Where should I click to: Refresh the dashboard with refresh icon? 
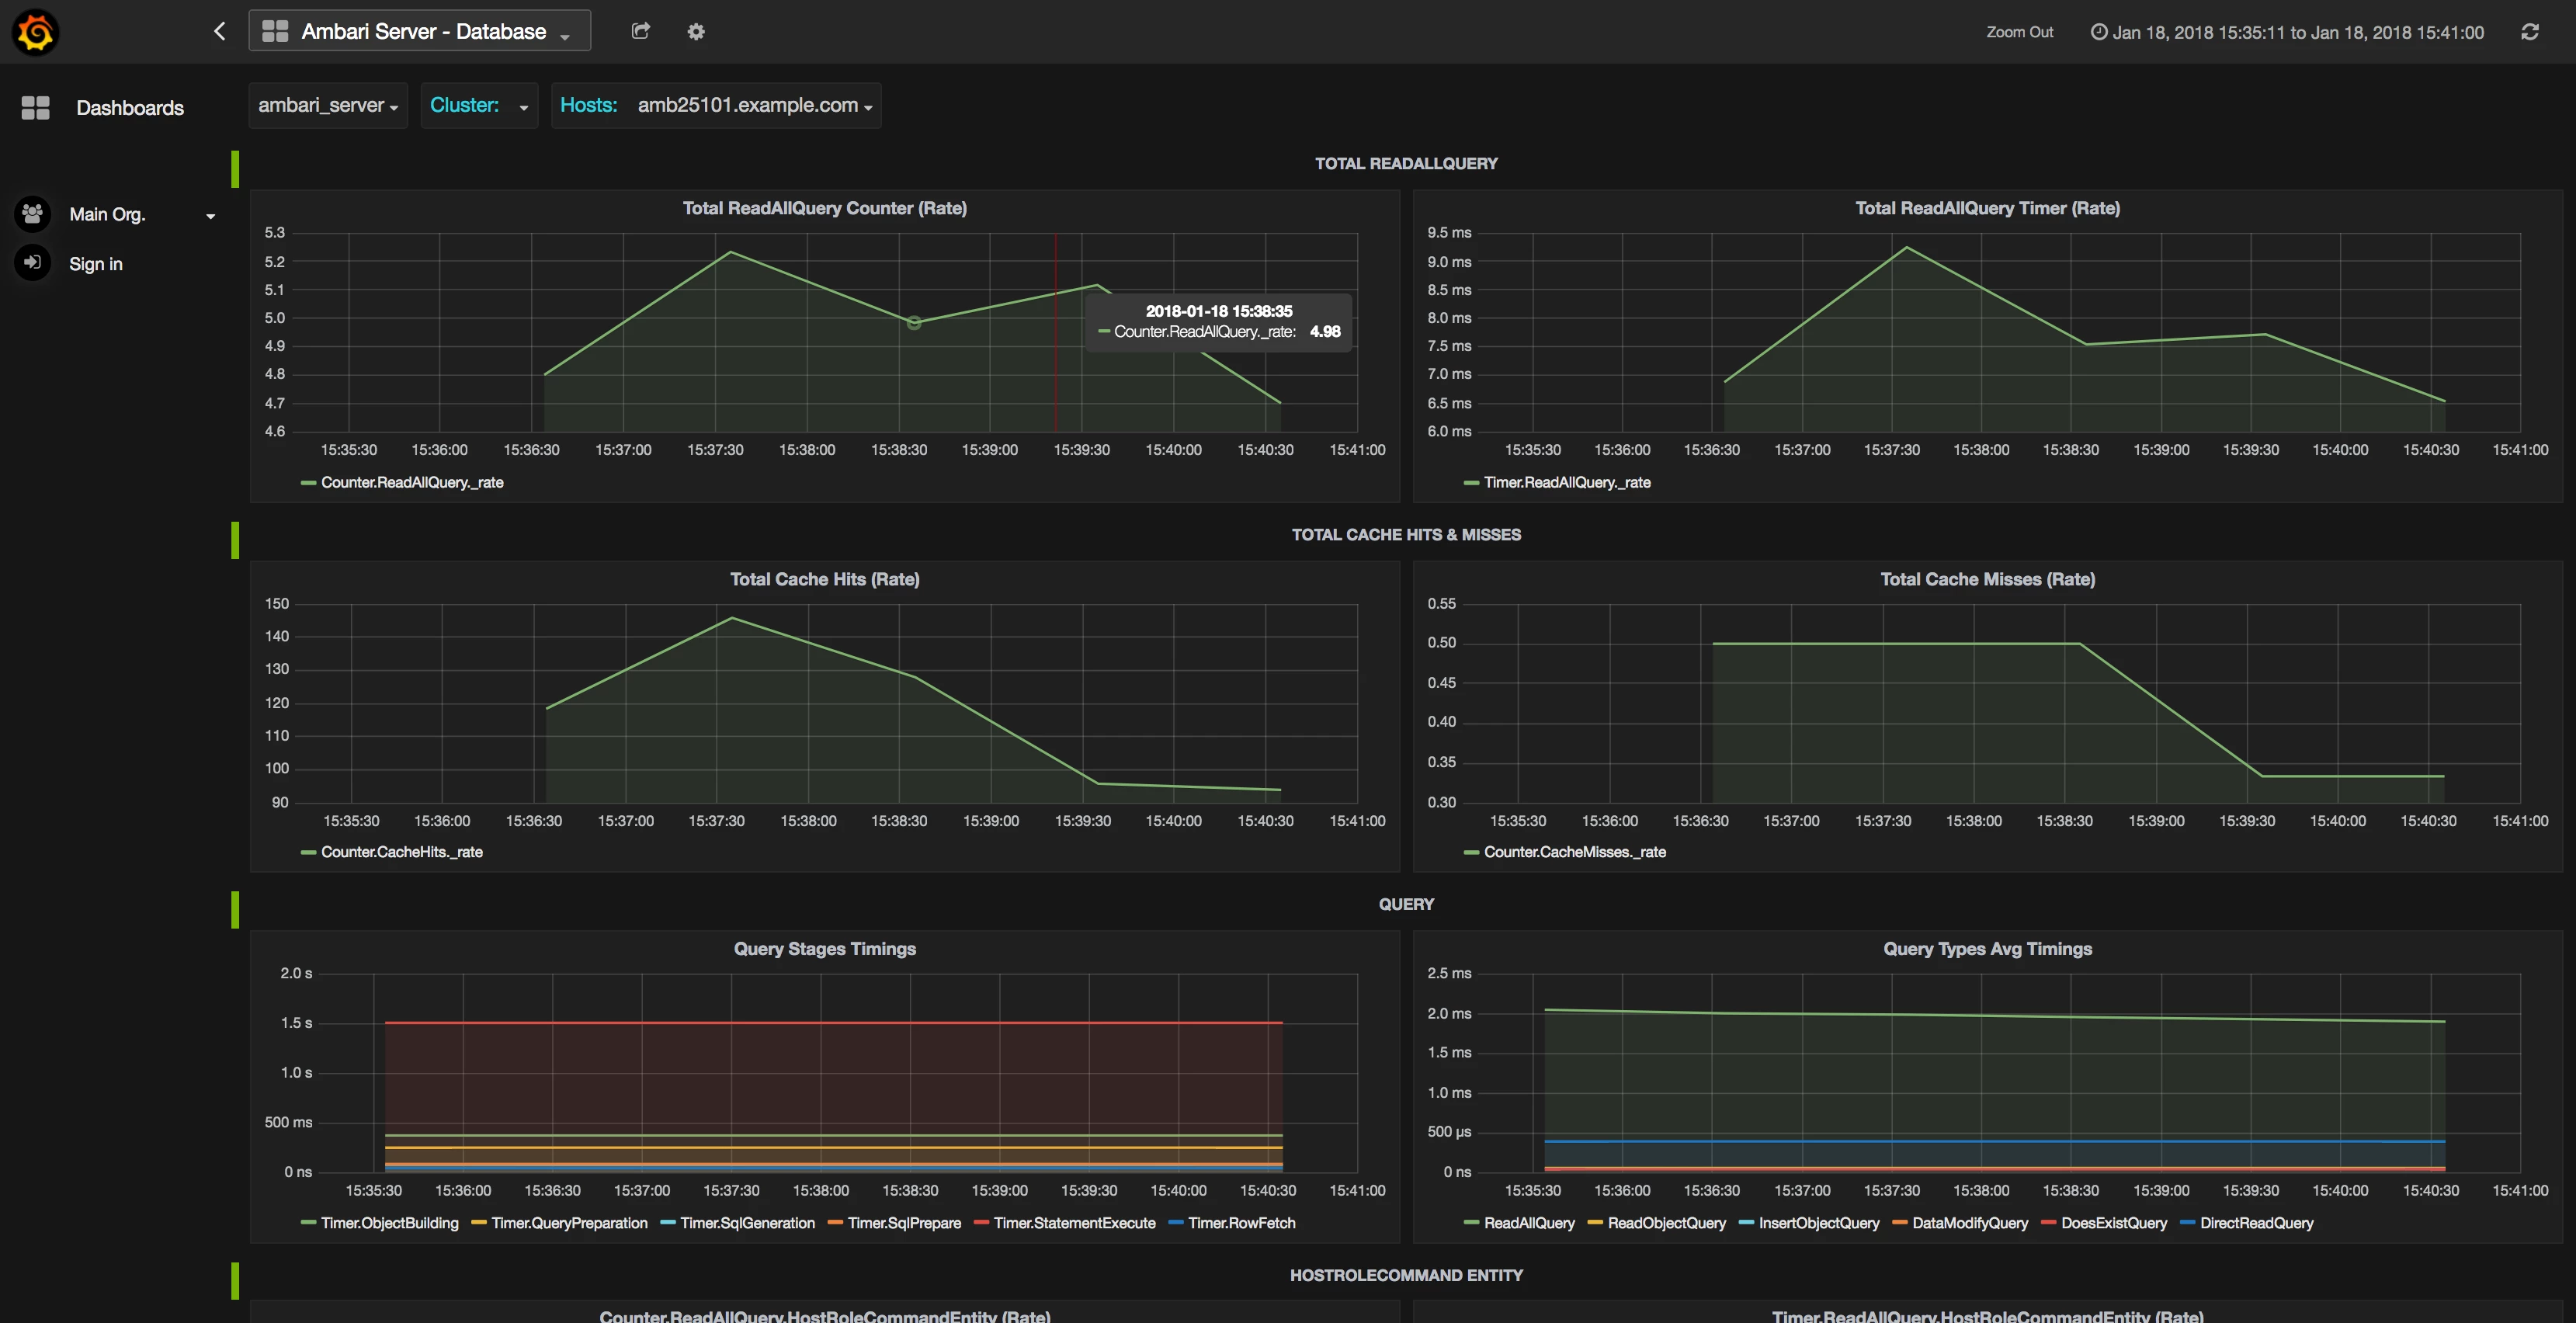[2529, 32]
